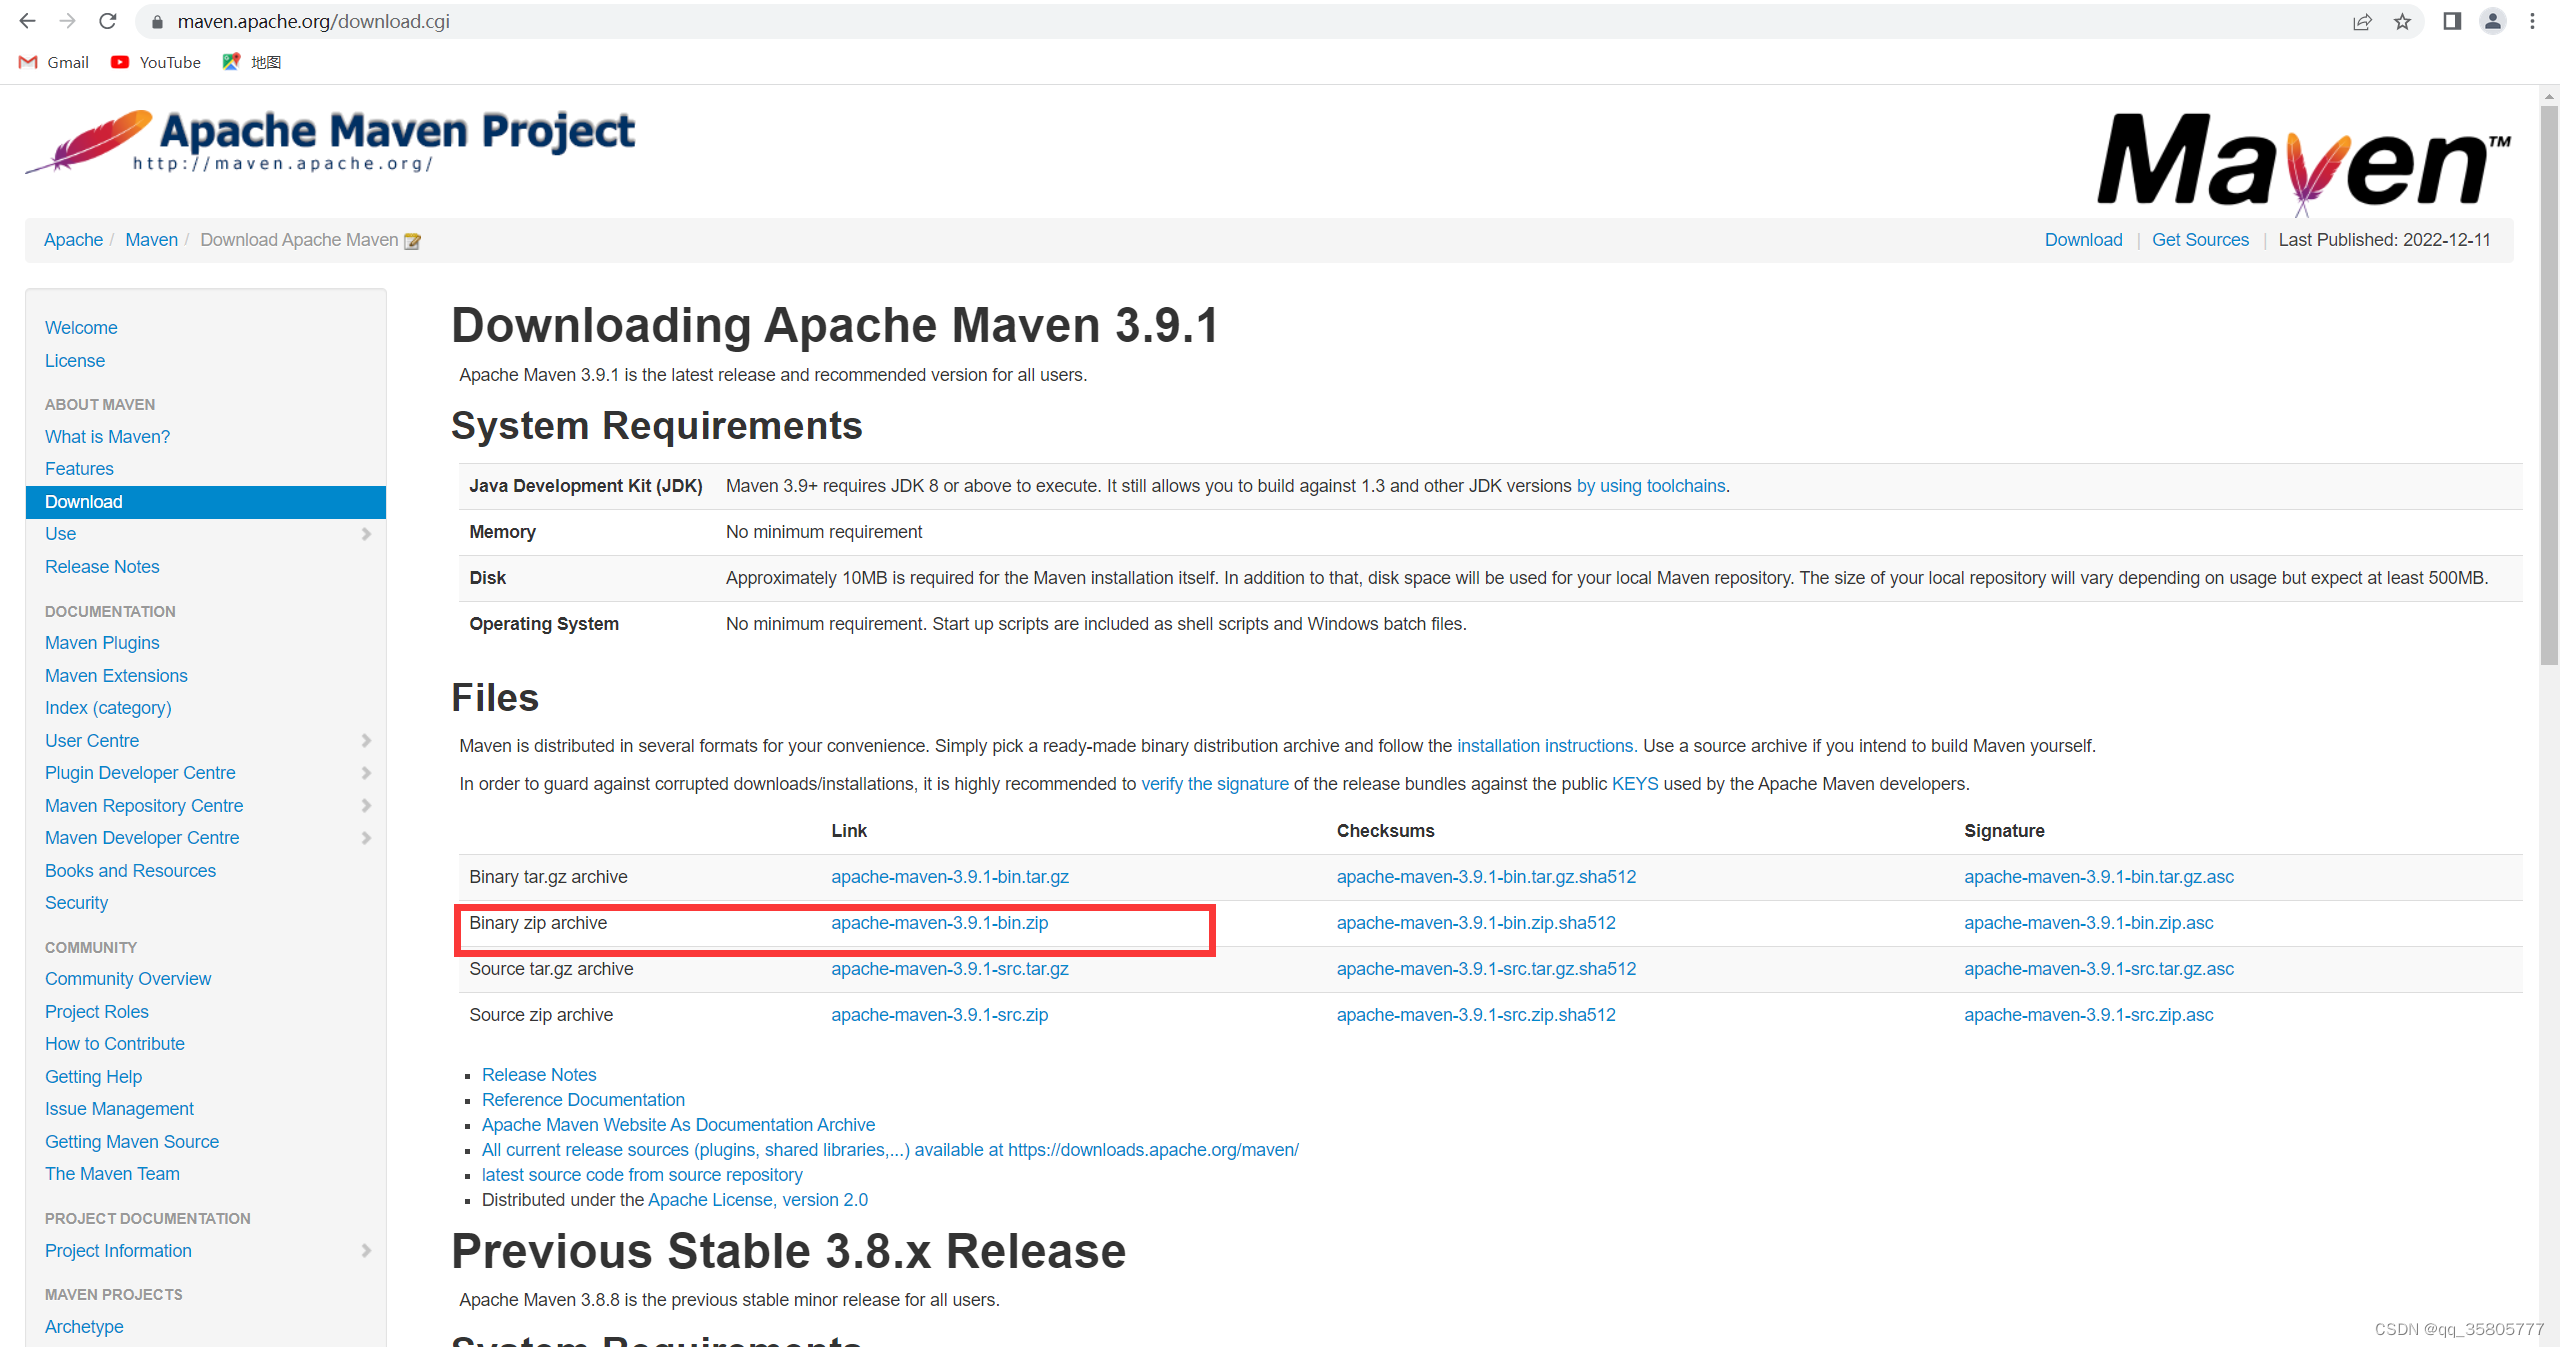Expand Project Information chevron
2560x1347 pixels.
tap(366, 1251)
